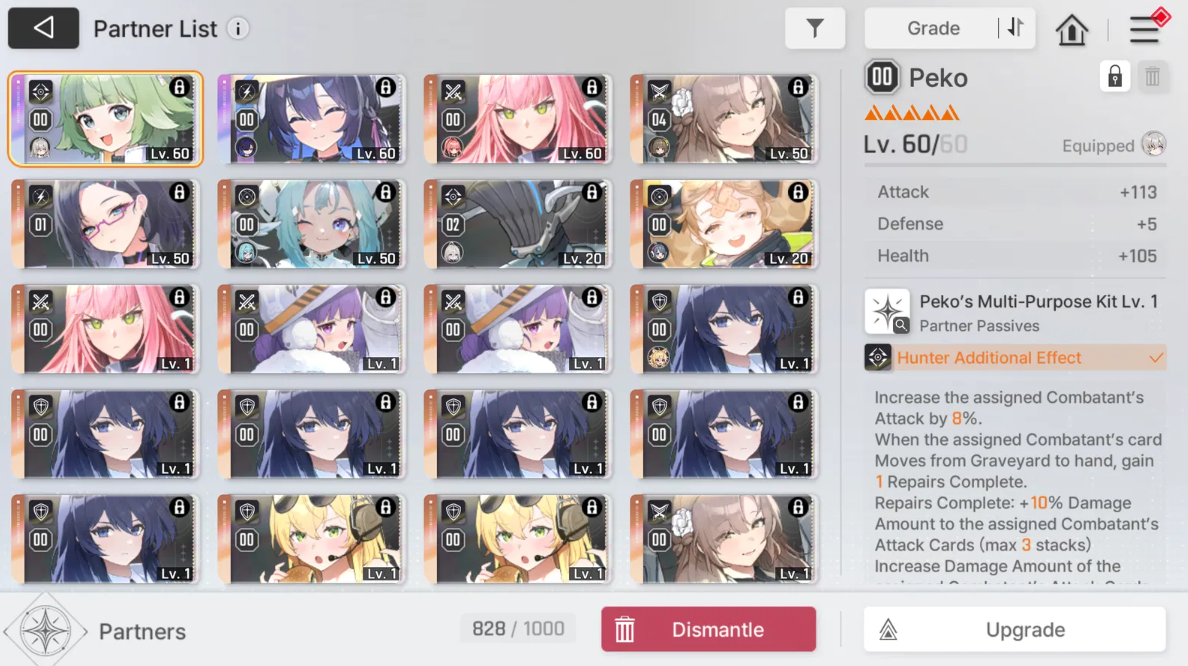The height and width of the screenshot is (666, 1188).
Task: Toggle lock on green-haired Lv. 60 partner card
Action: pos(180,87)
